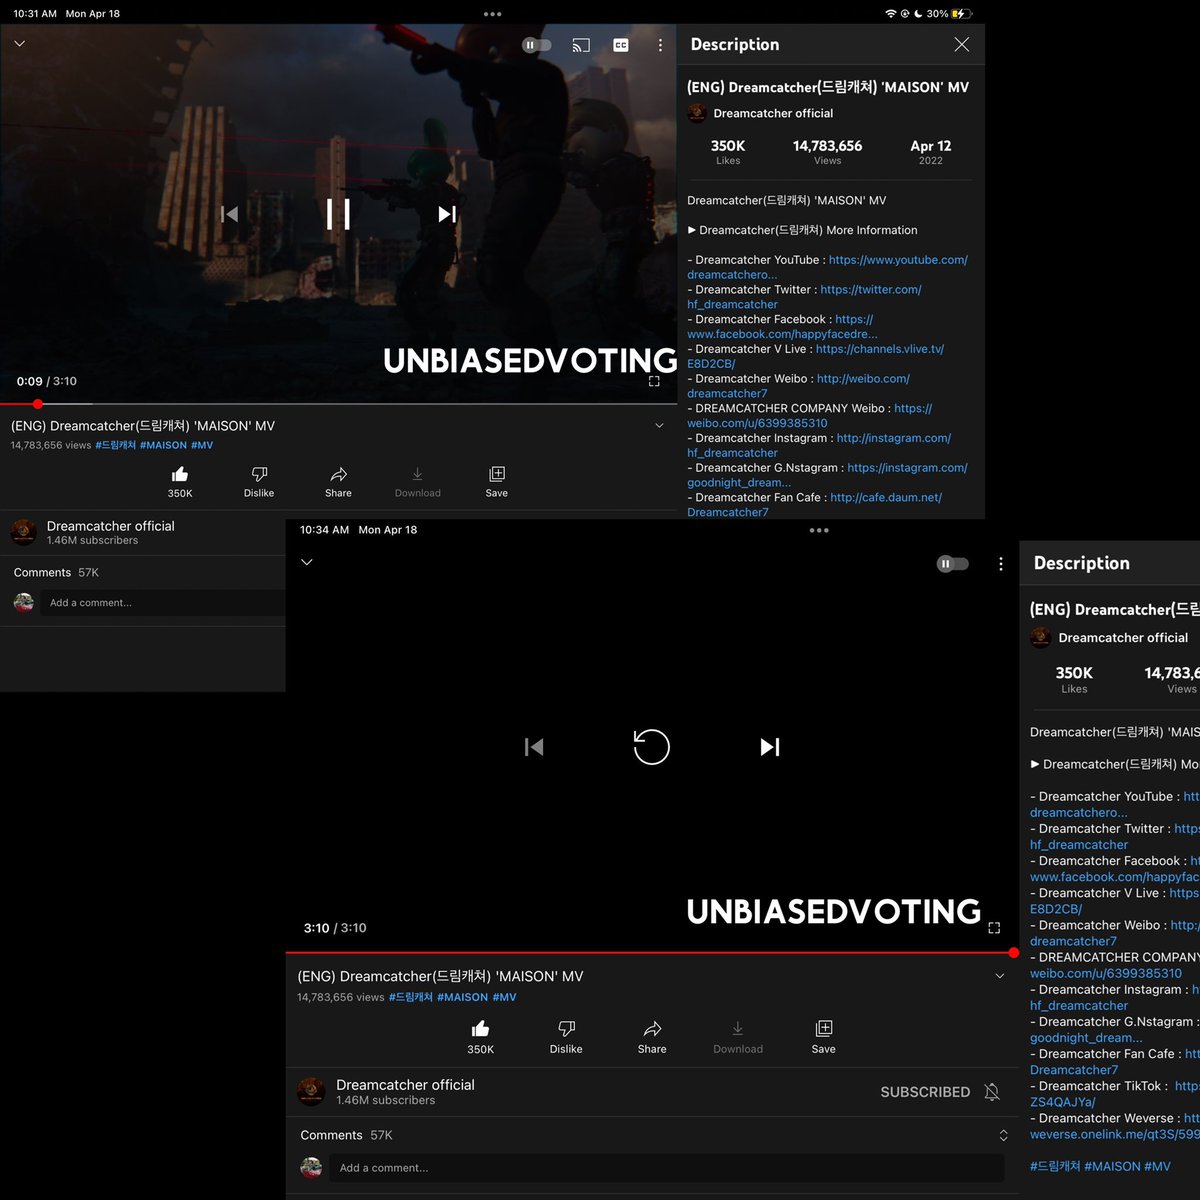Seek using the red scrubber at 0:09
1200x1200 pixels.
pyautogui.click(x=38, y=404)
